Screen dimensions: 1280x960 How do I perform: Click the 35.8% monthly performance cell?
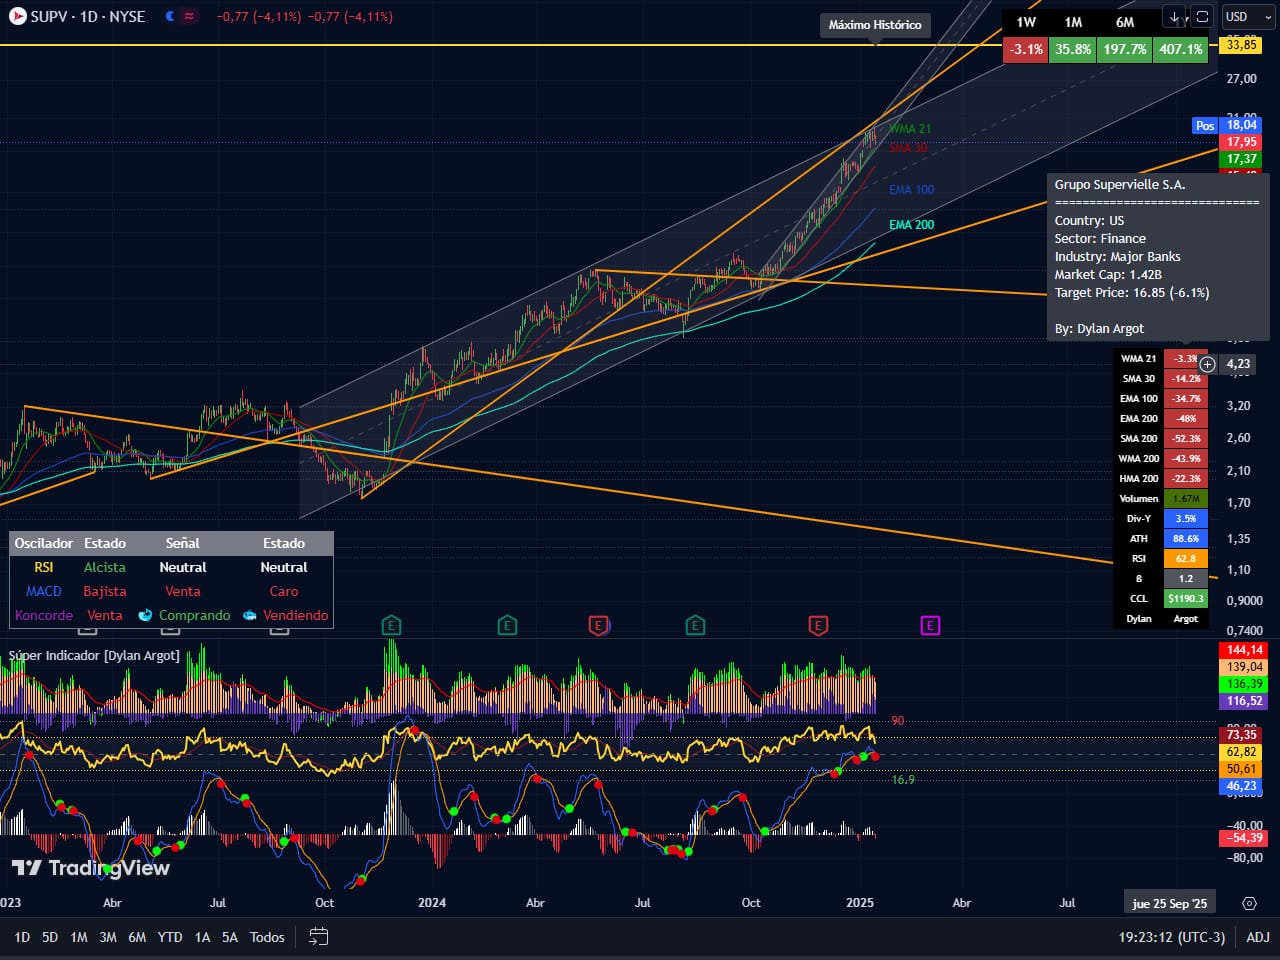tap(1073, 49)
